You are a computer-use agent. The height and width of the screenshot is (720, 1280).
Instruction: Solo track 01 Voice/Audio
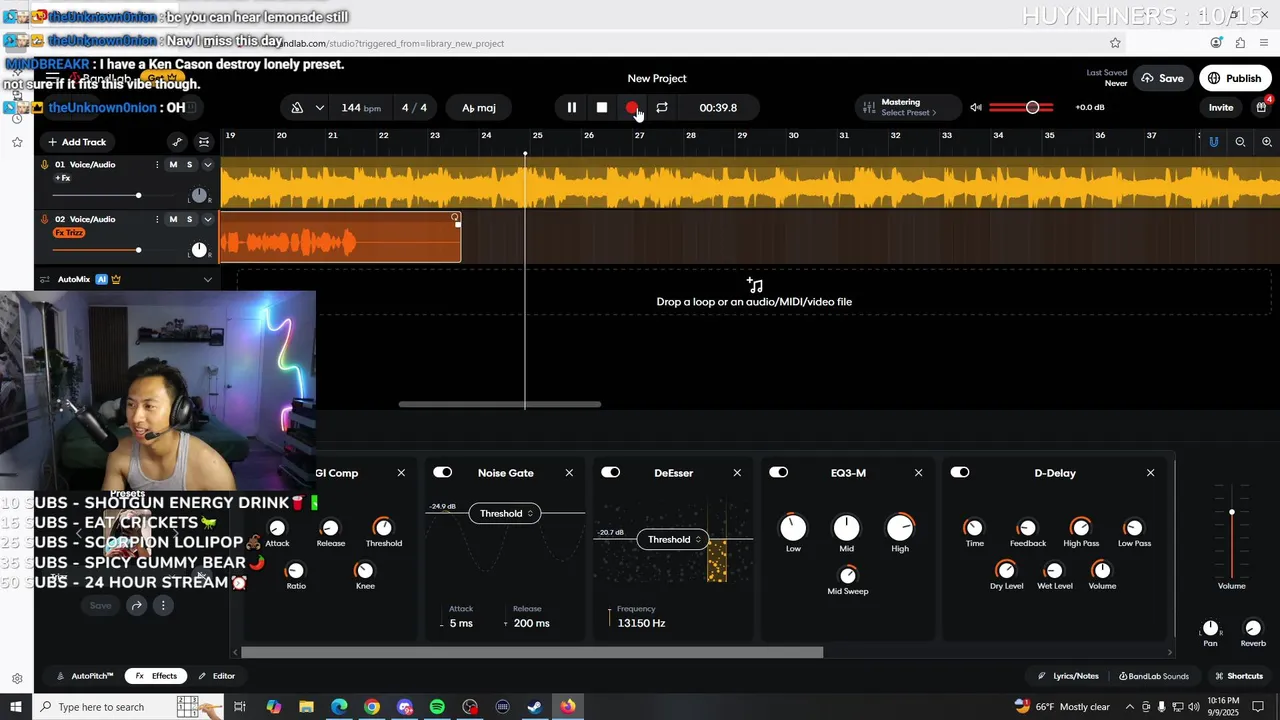click(x=189, y=165)
